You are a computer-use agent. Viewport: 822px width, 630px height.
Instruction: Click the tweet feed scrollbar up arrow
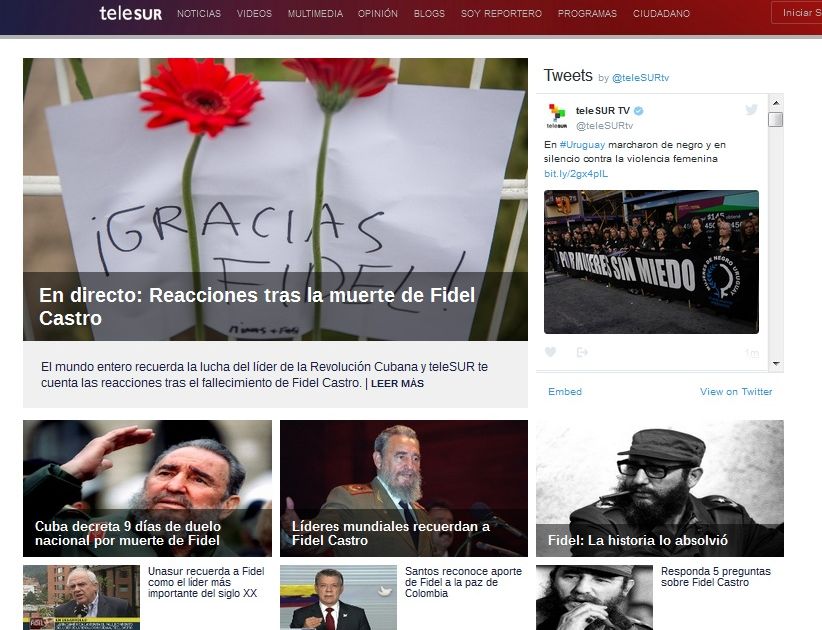coord(776,102)
